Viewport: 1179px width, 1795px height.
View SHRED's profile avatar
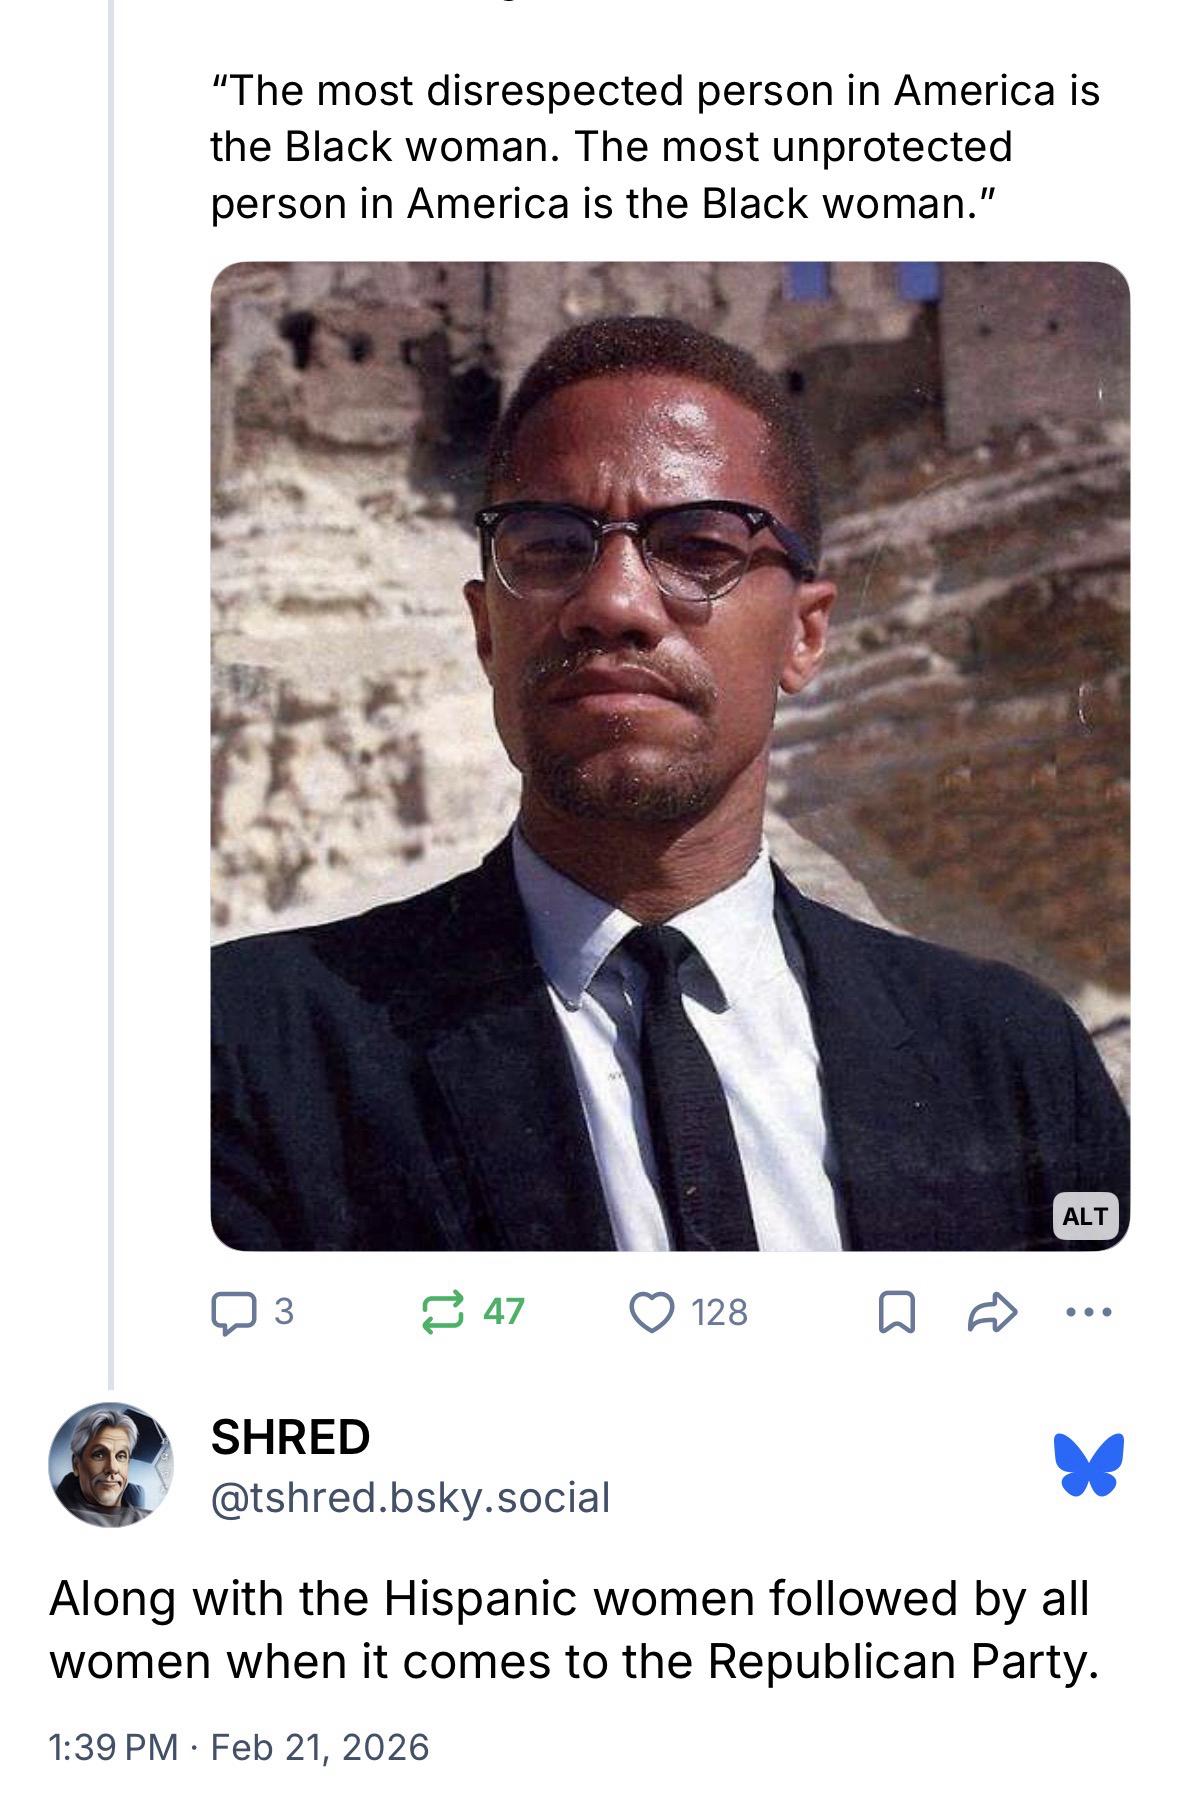pos(111,1464)
